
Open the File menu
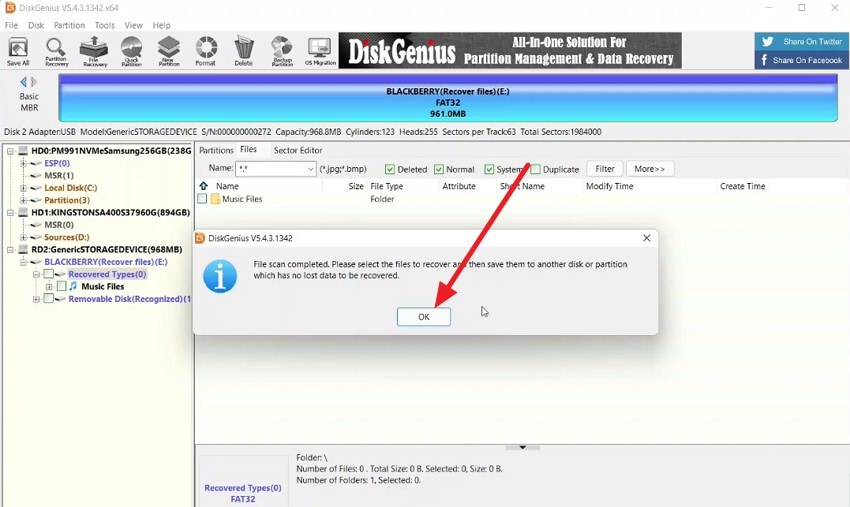coord(11,25)
